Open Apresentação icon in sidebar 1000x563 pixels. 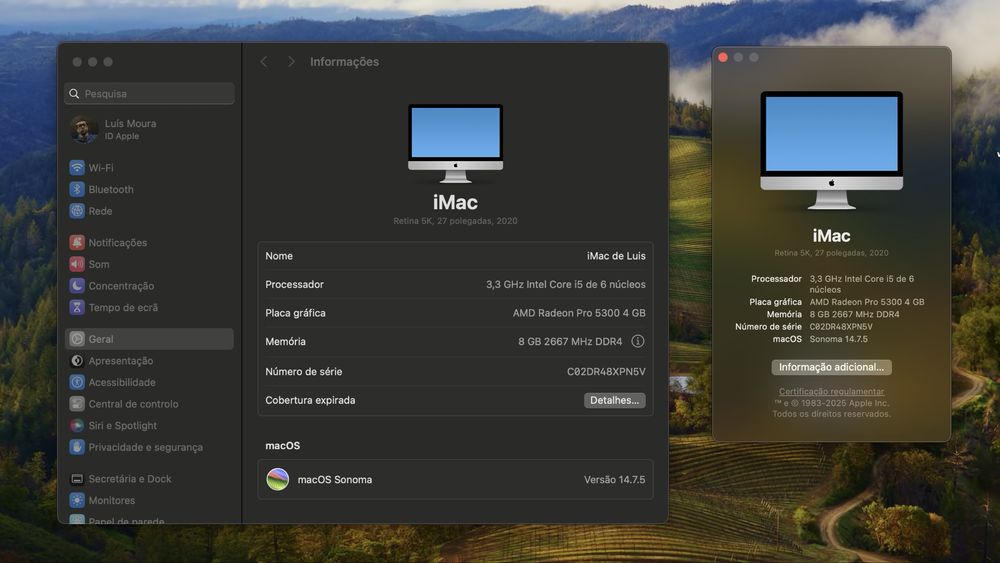tap(77, 361)
